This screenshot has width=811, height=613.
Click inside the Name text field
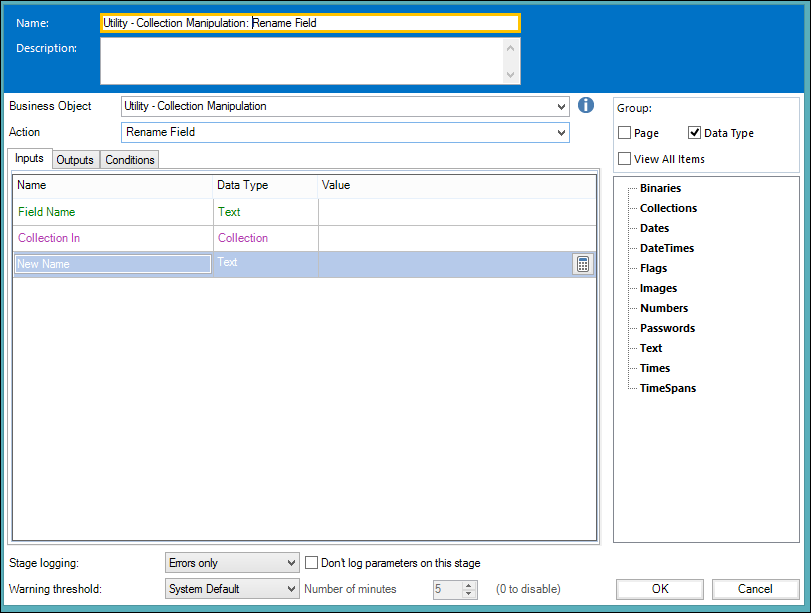310,23
